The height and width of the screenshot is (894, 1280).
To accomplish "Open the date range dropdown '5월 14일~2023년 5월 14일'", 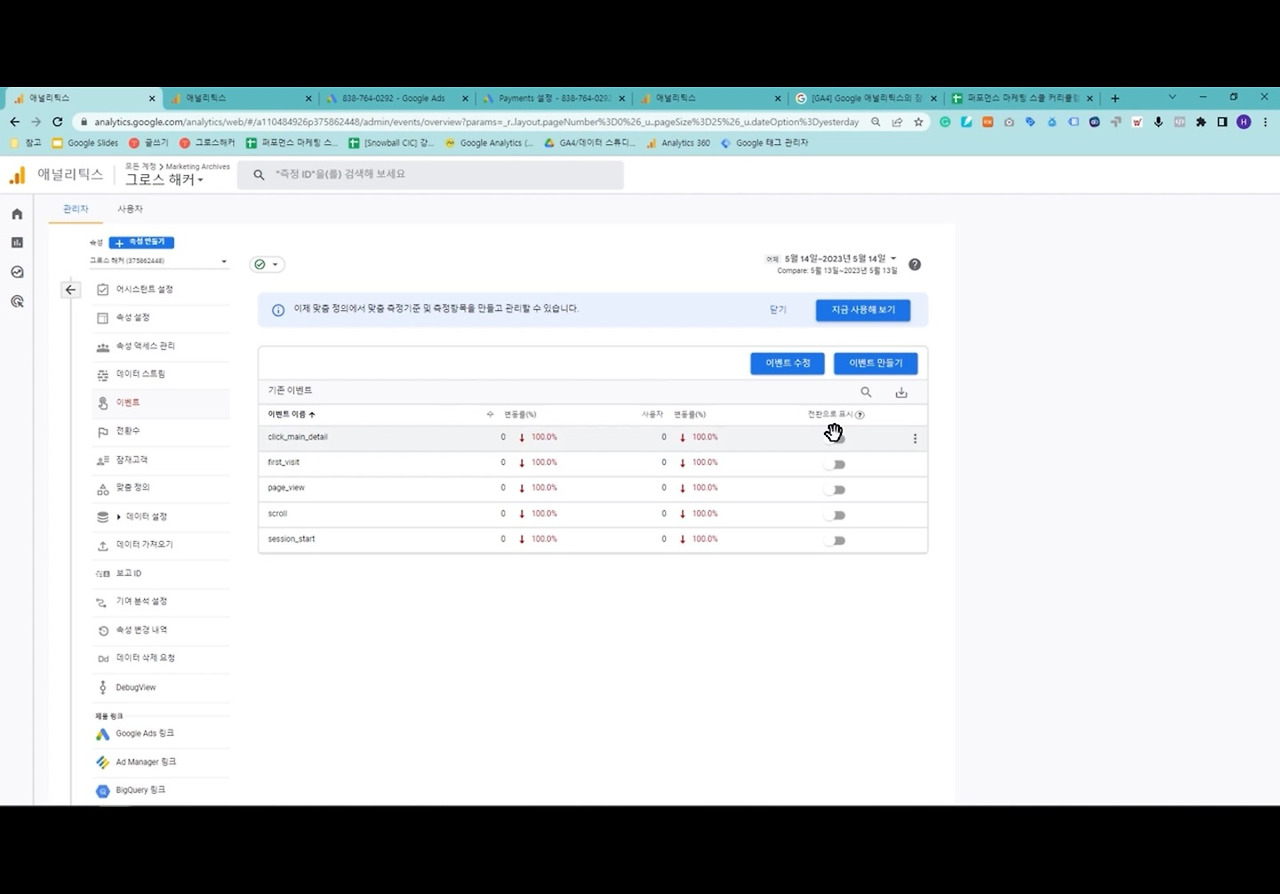I will coord(840,259).
